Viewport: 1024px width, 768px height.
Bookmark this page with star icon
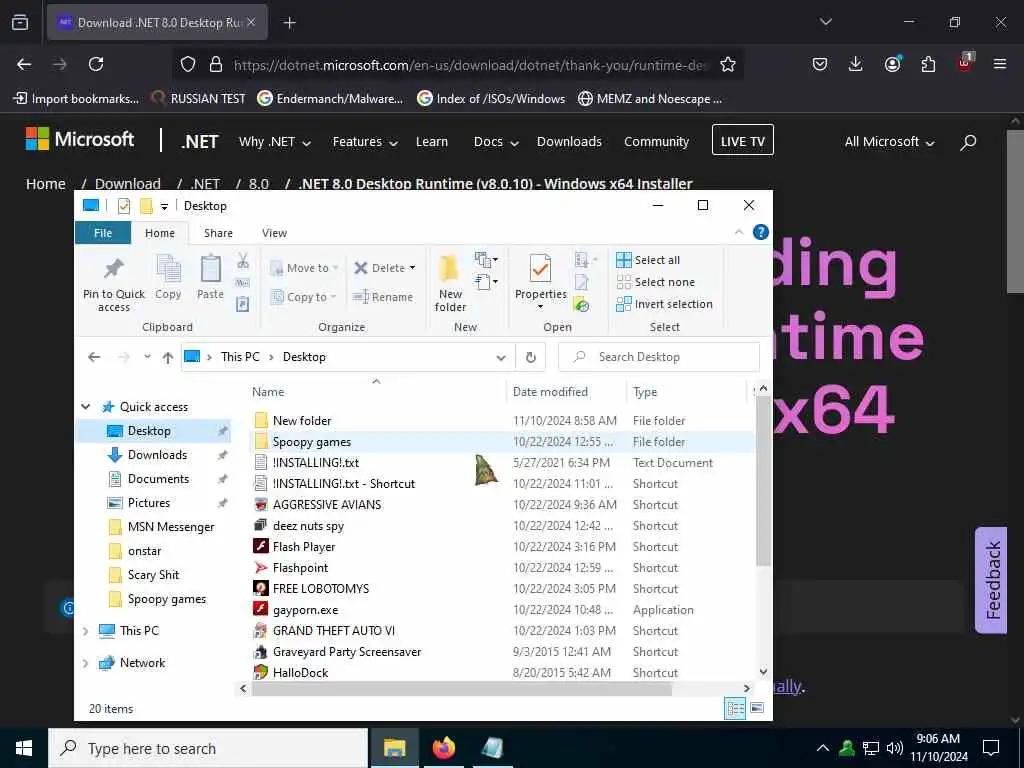coord(728,64)
